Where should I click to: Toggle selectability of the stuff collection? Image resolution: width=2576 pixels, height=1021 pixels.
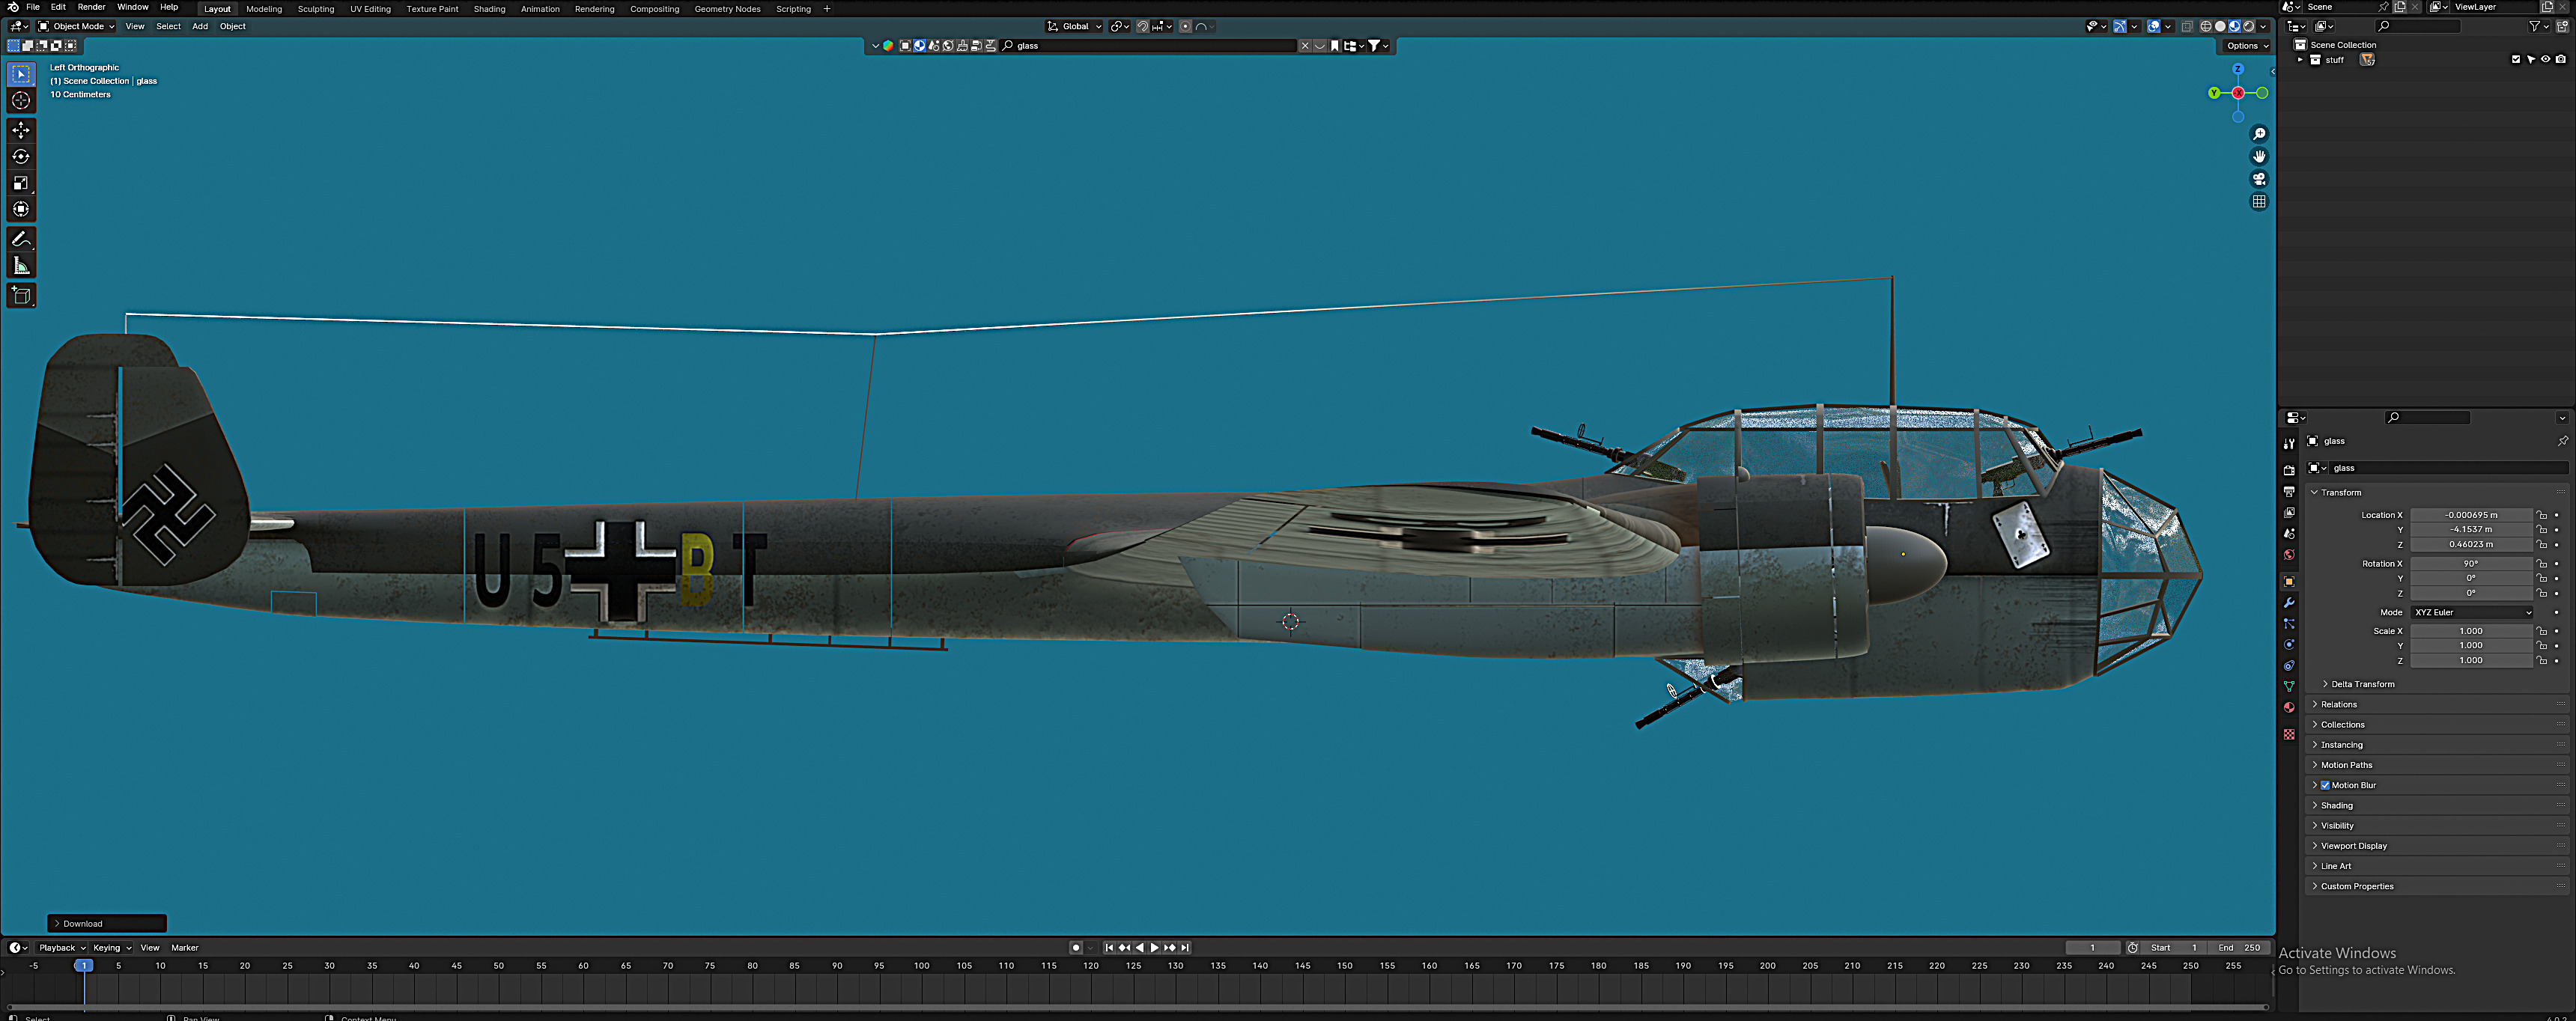coord(2531,60)
